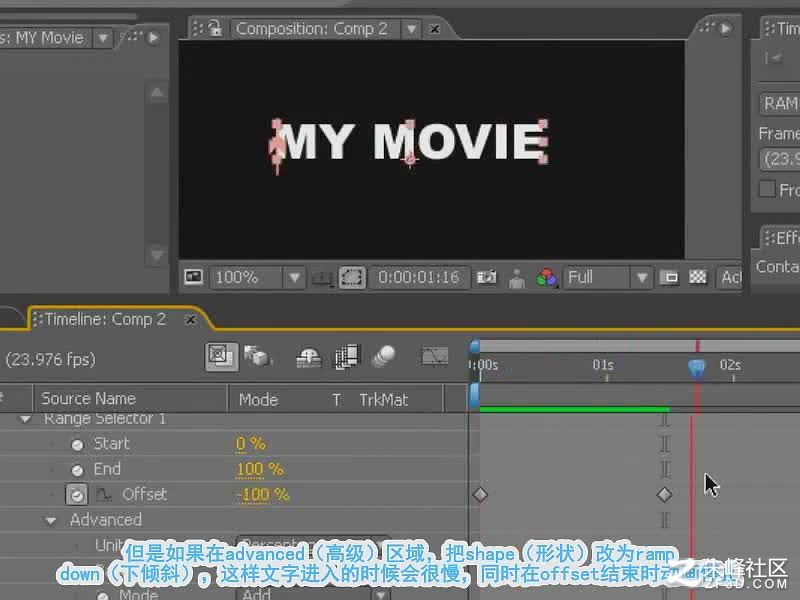This screenshot has height=600, width=800.
Task: Enable Motion Blur ball icon
Action: click(x=384, y=356)
